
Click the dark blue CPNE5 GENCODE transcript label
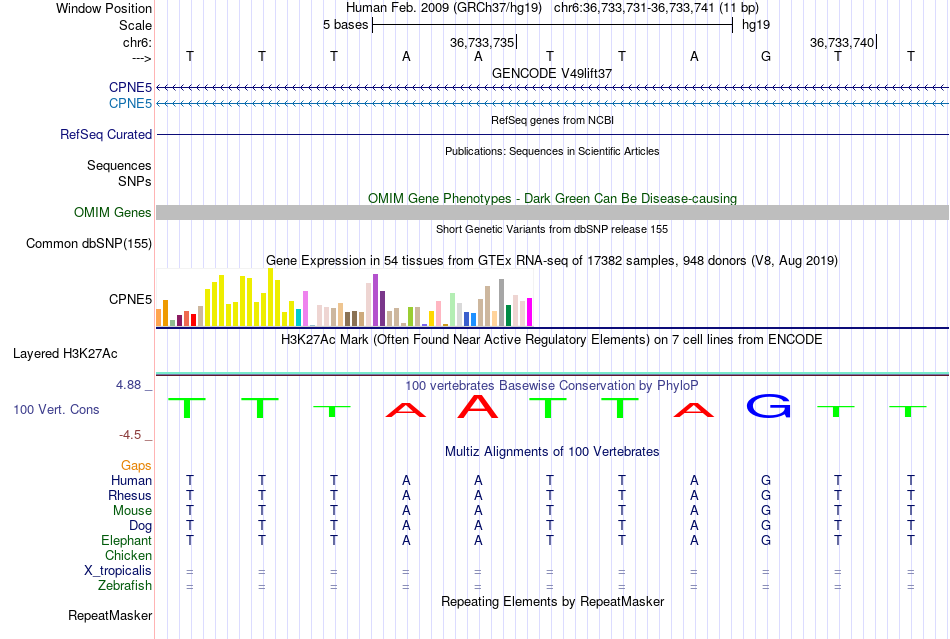pos(130,87)
